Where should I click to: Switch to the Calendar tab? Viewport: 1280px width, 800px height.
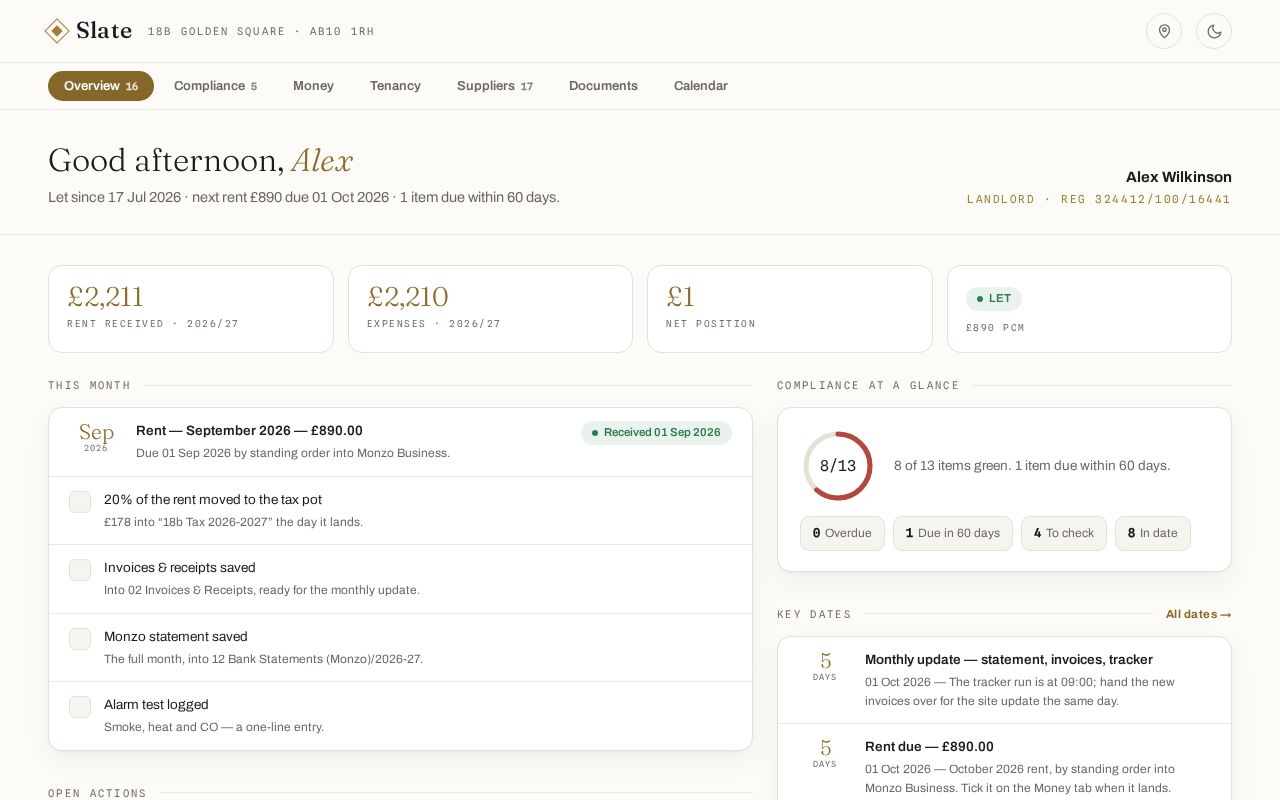pyautogui.click(x=701, y=86)
